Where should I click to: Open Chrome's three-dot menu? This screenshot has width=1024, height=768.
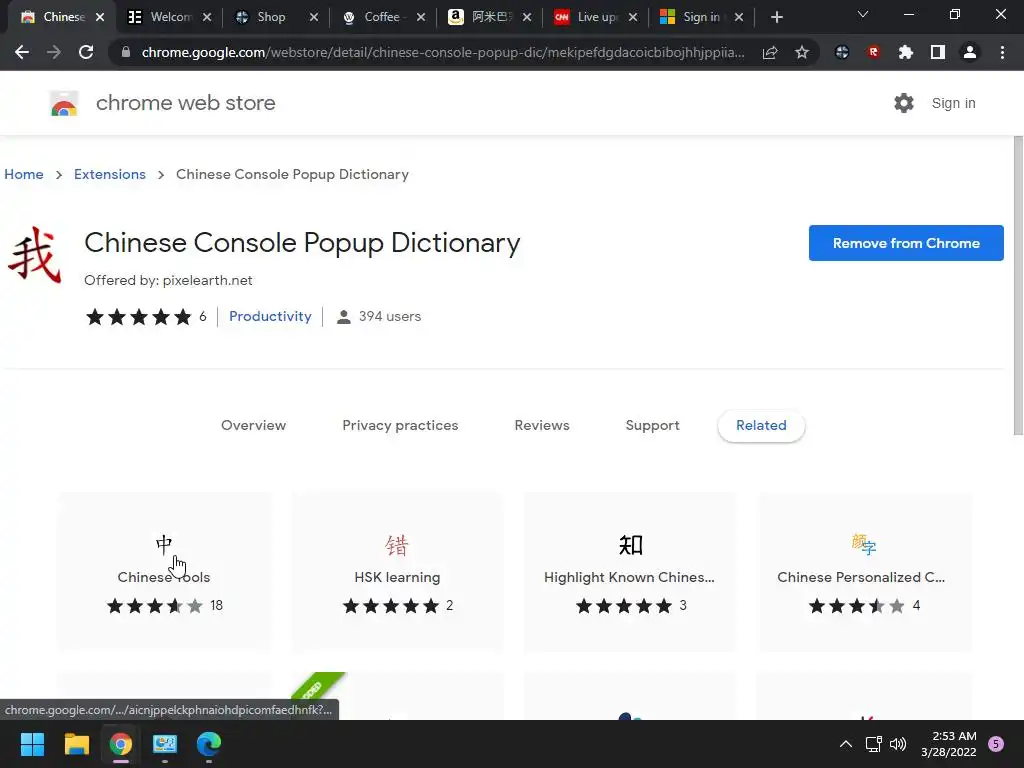(x=1002, y=52)
